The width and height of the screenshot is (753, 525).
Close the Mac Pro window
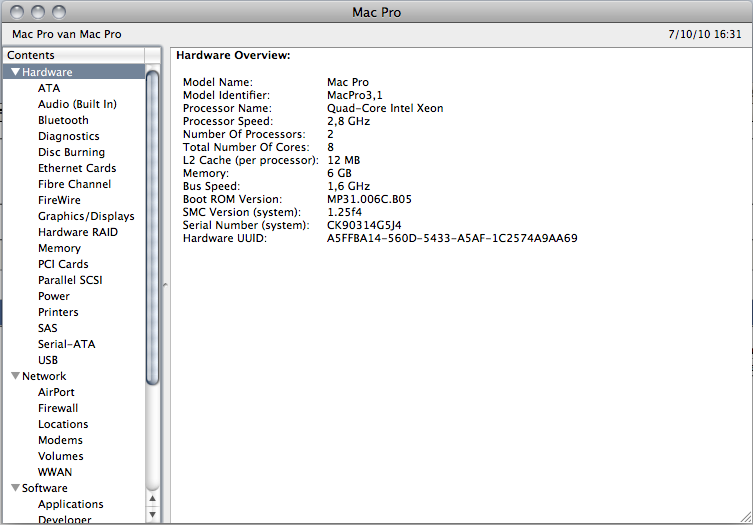(x=17, y=12)
